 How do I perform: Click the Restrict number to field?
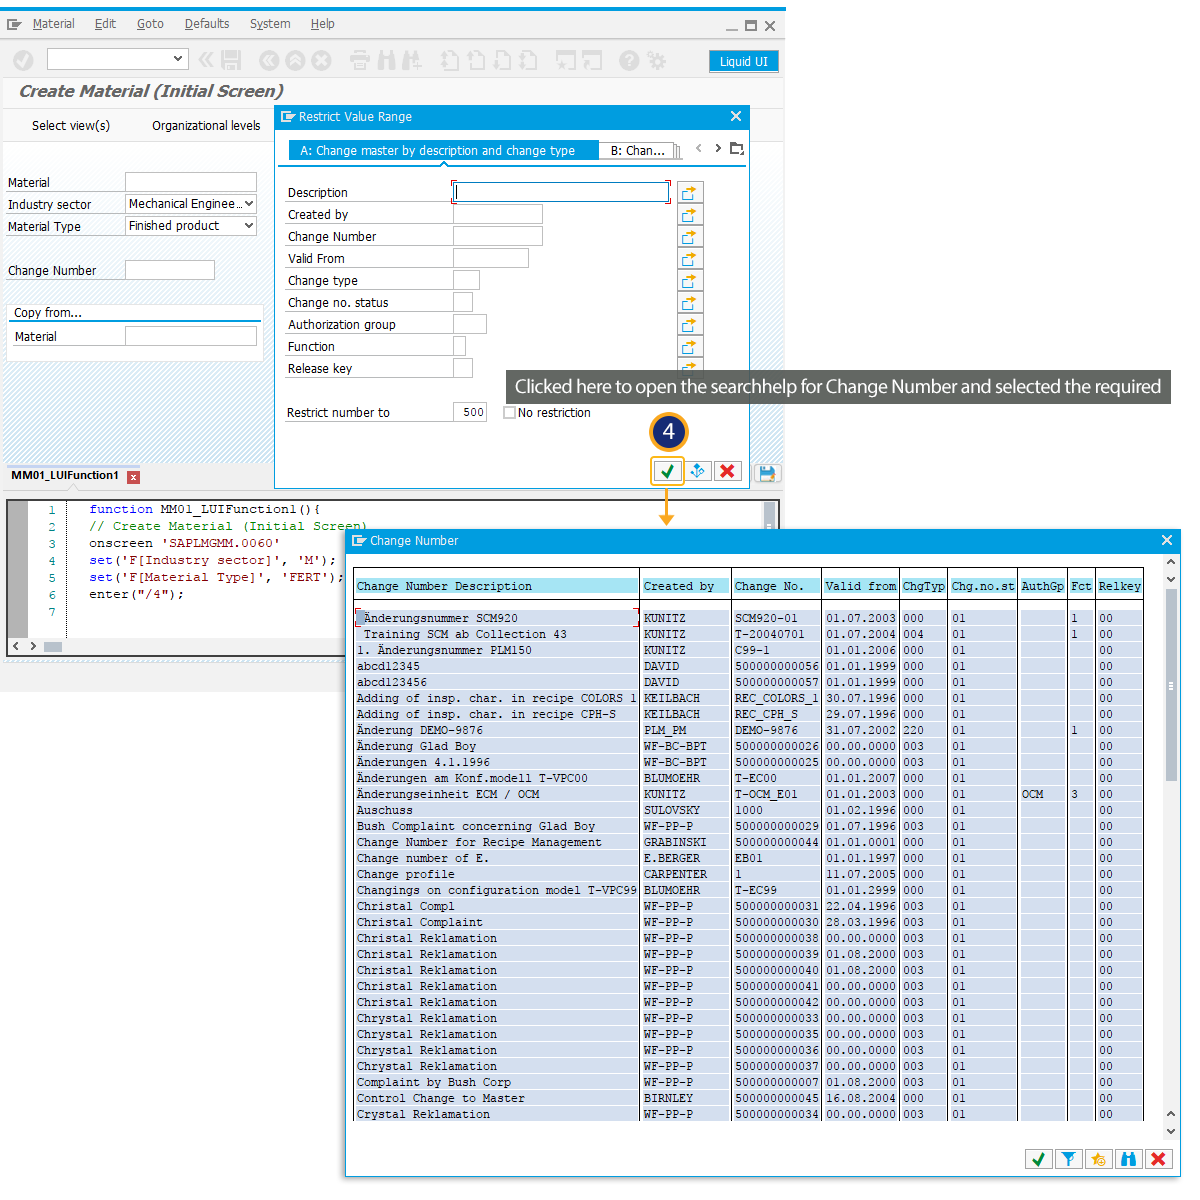(470, 412)
